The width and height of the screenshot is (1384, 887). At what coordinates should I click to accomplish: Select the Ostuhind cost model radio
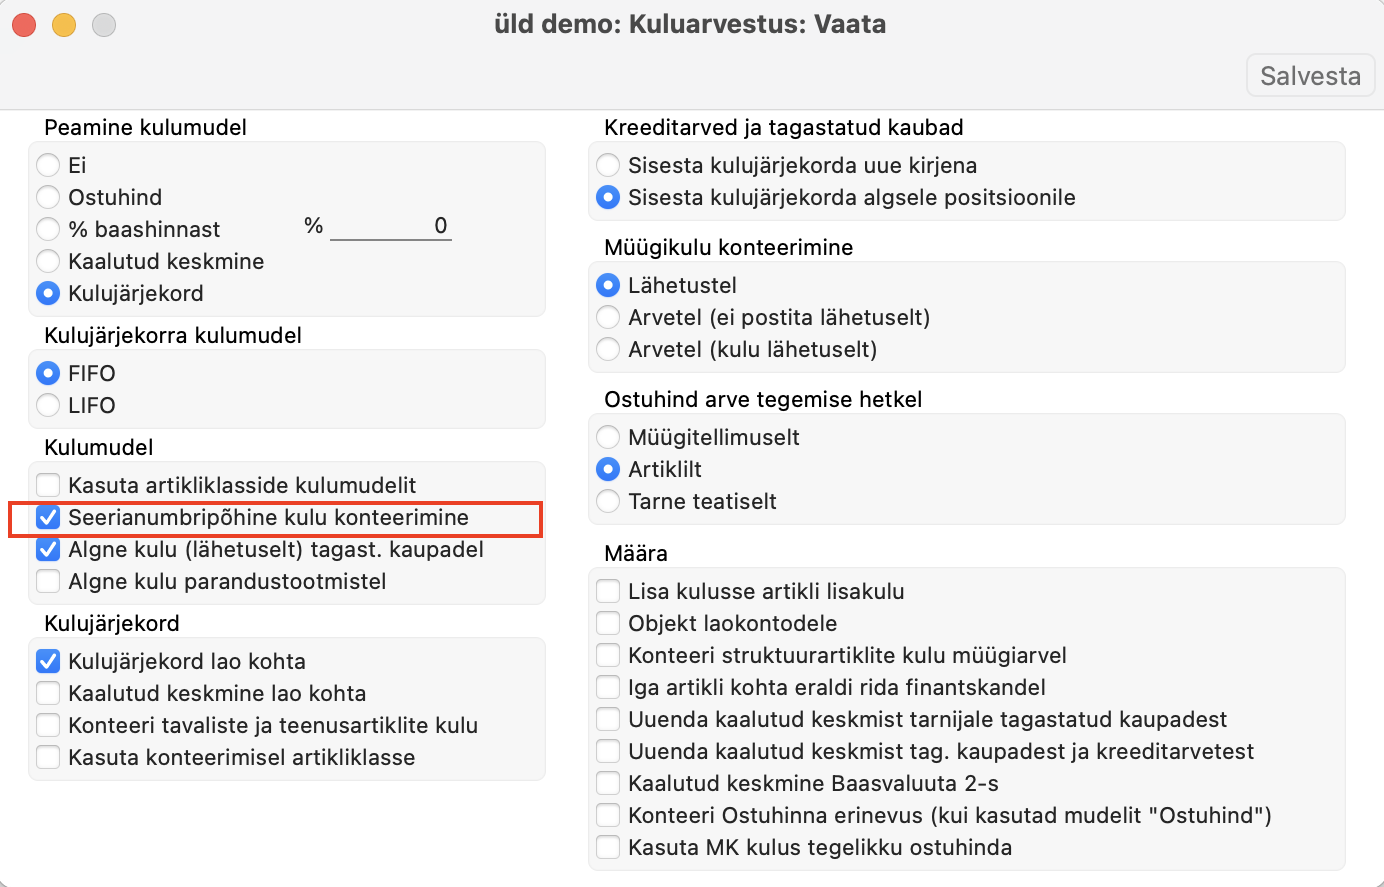[x=48, y=197]
